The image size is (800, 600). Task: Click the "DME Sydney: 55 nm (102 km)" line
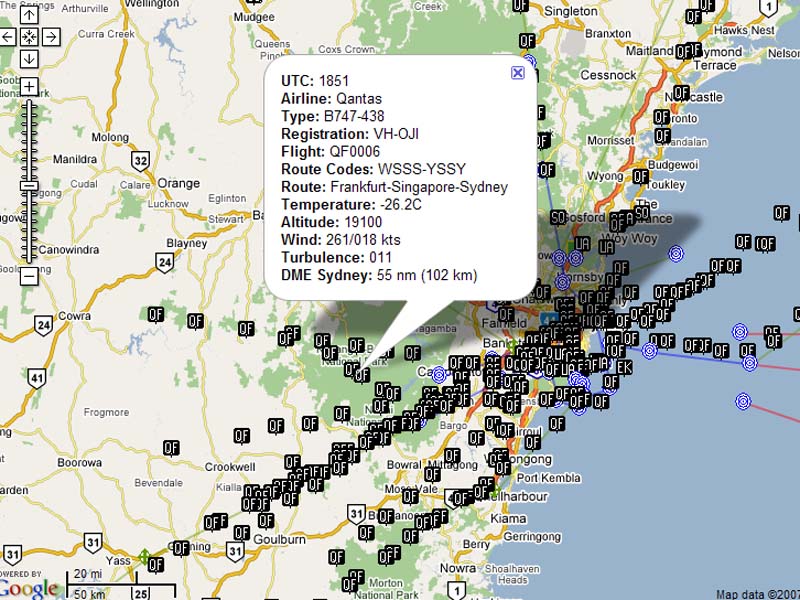(379, 275)
